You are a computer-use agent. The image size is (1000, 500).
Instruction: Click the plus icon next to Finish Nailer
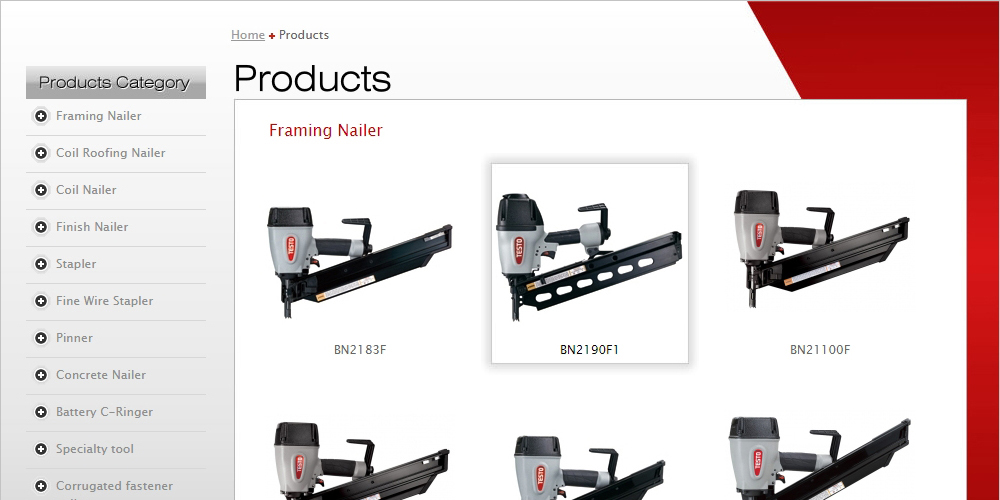41,227
